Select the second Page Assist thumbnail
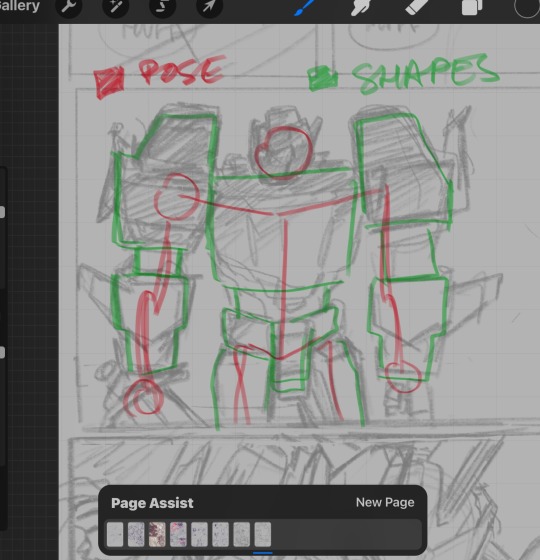The image size is (540, 560). tap(136, 534)
